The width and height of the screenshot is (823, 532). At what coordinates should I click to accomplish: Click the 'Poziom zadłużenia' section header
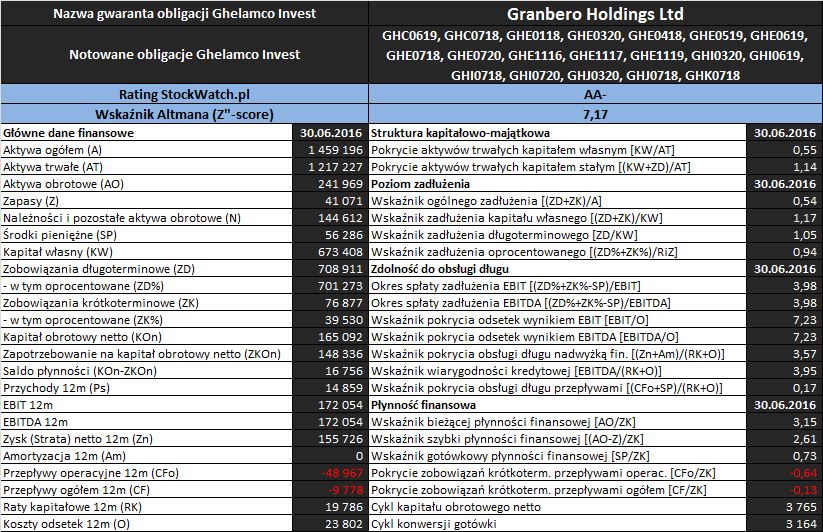pyautogui.click(x=420, y=184)
